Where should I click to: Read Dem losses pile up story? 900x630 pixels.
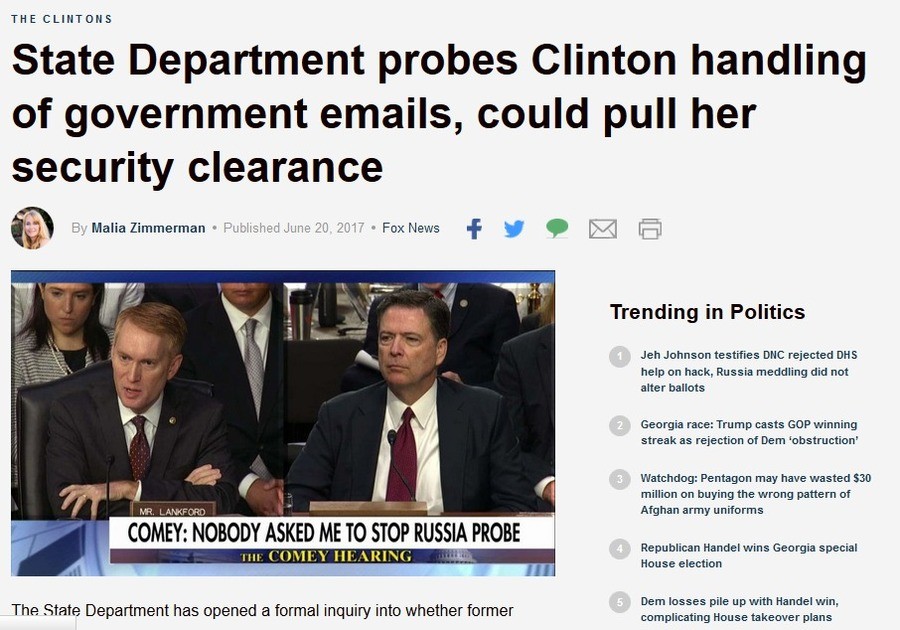(x=739, y=609)
